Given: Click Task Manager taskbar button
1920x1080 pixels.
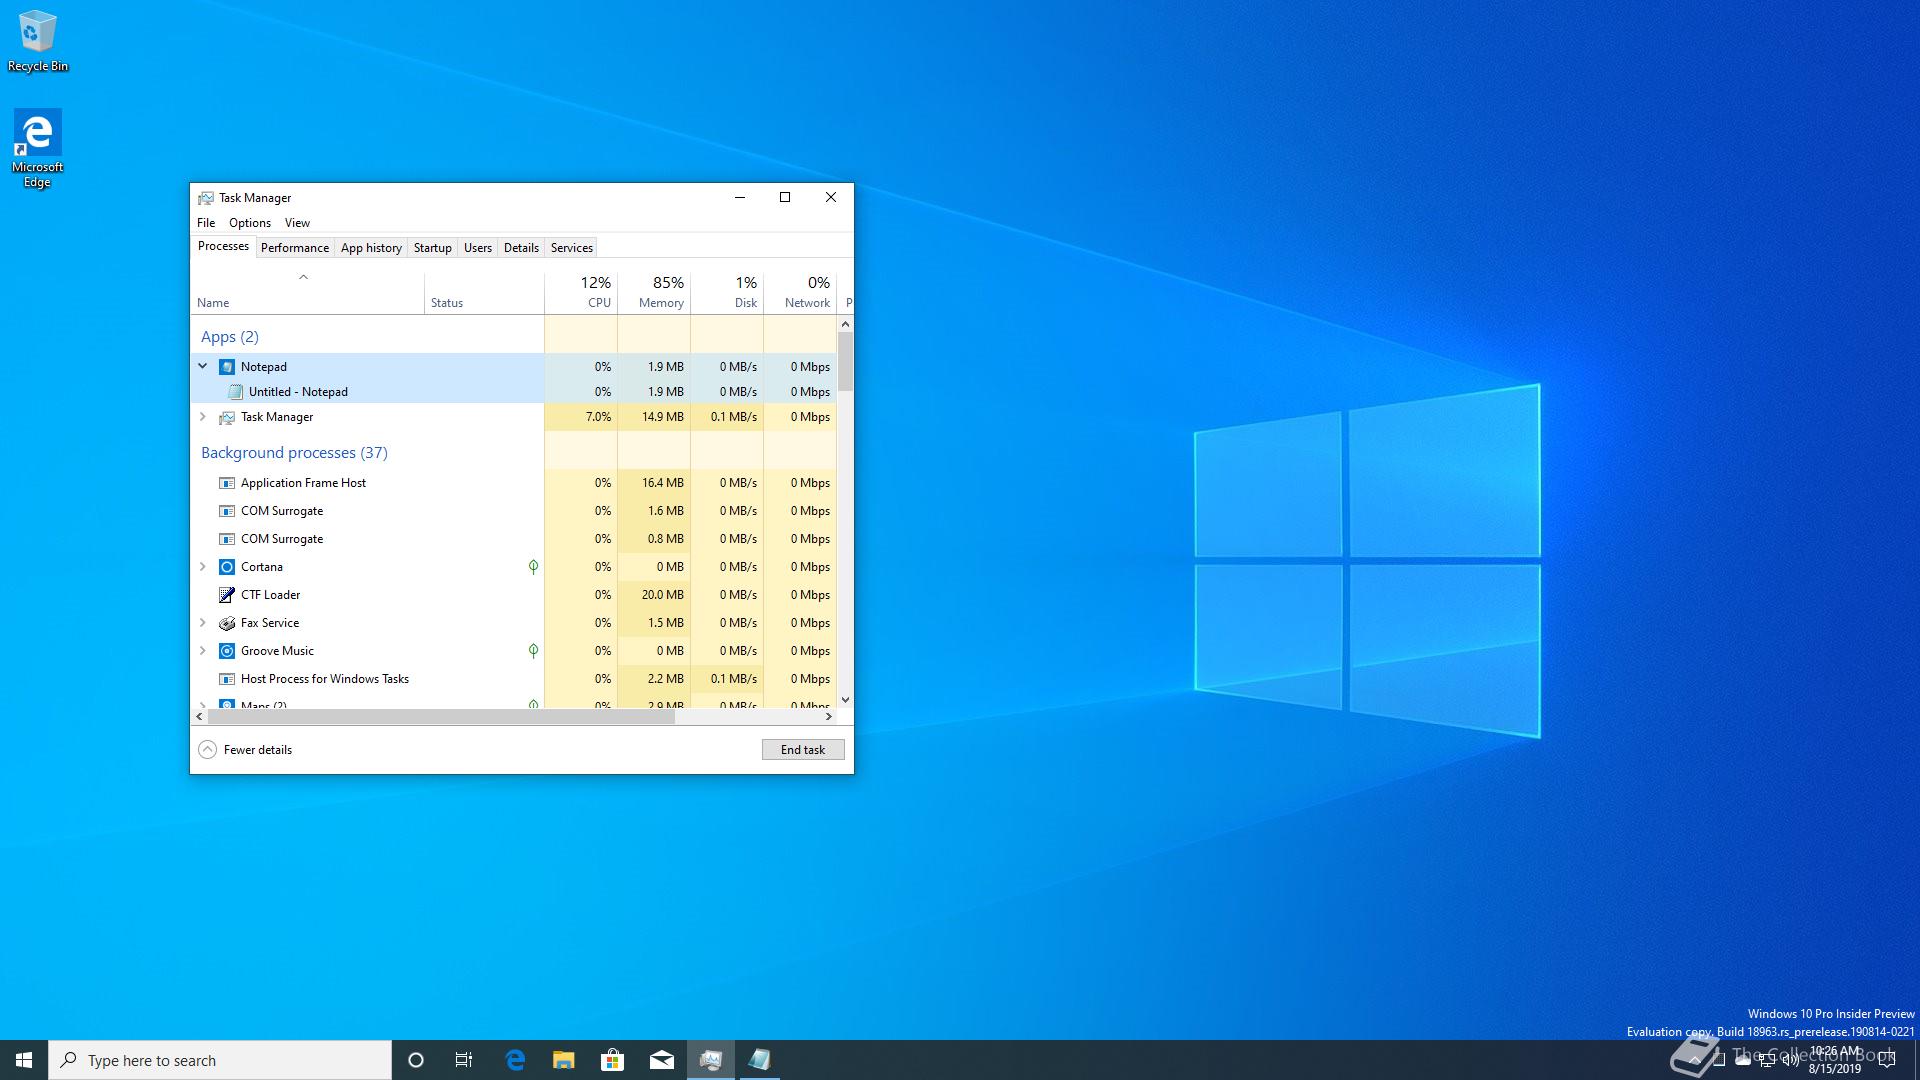Looking at the screenshot, I should click(x=711, y=1060).
